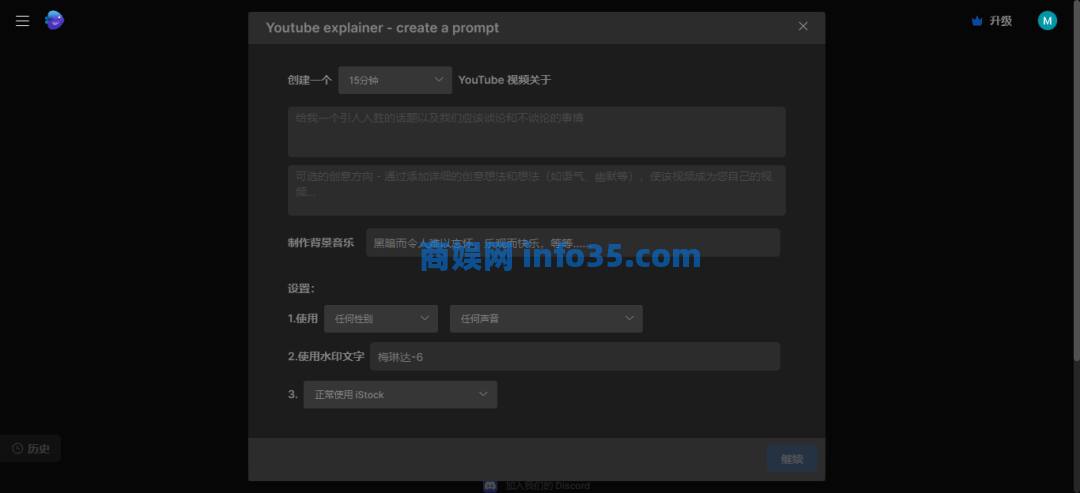Click the 设置: heading text
Image resolution: width=1080 pixels, height=493 pixels.
[x=301, y=289]
